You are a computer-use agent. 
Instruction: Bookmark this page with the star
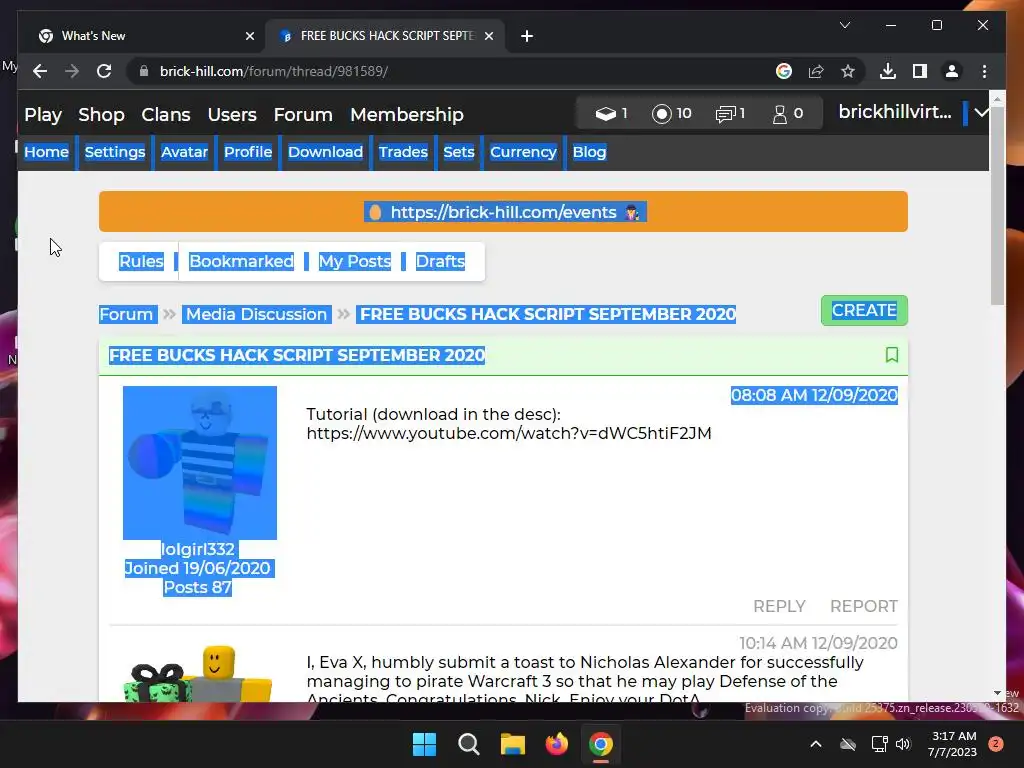[x=848, y=71]
